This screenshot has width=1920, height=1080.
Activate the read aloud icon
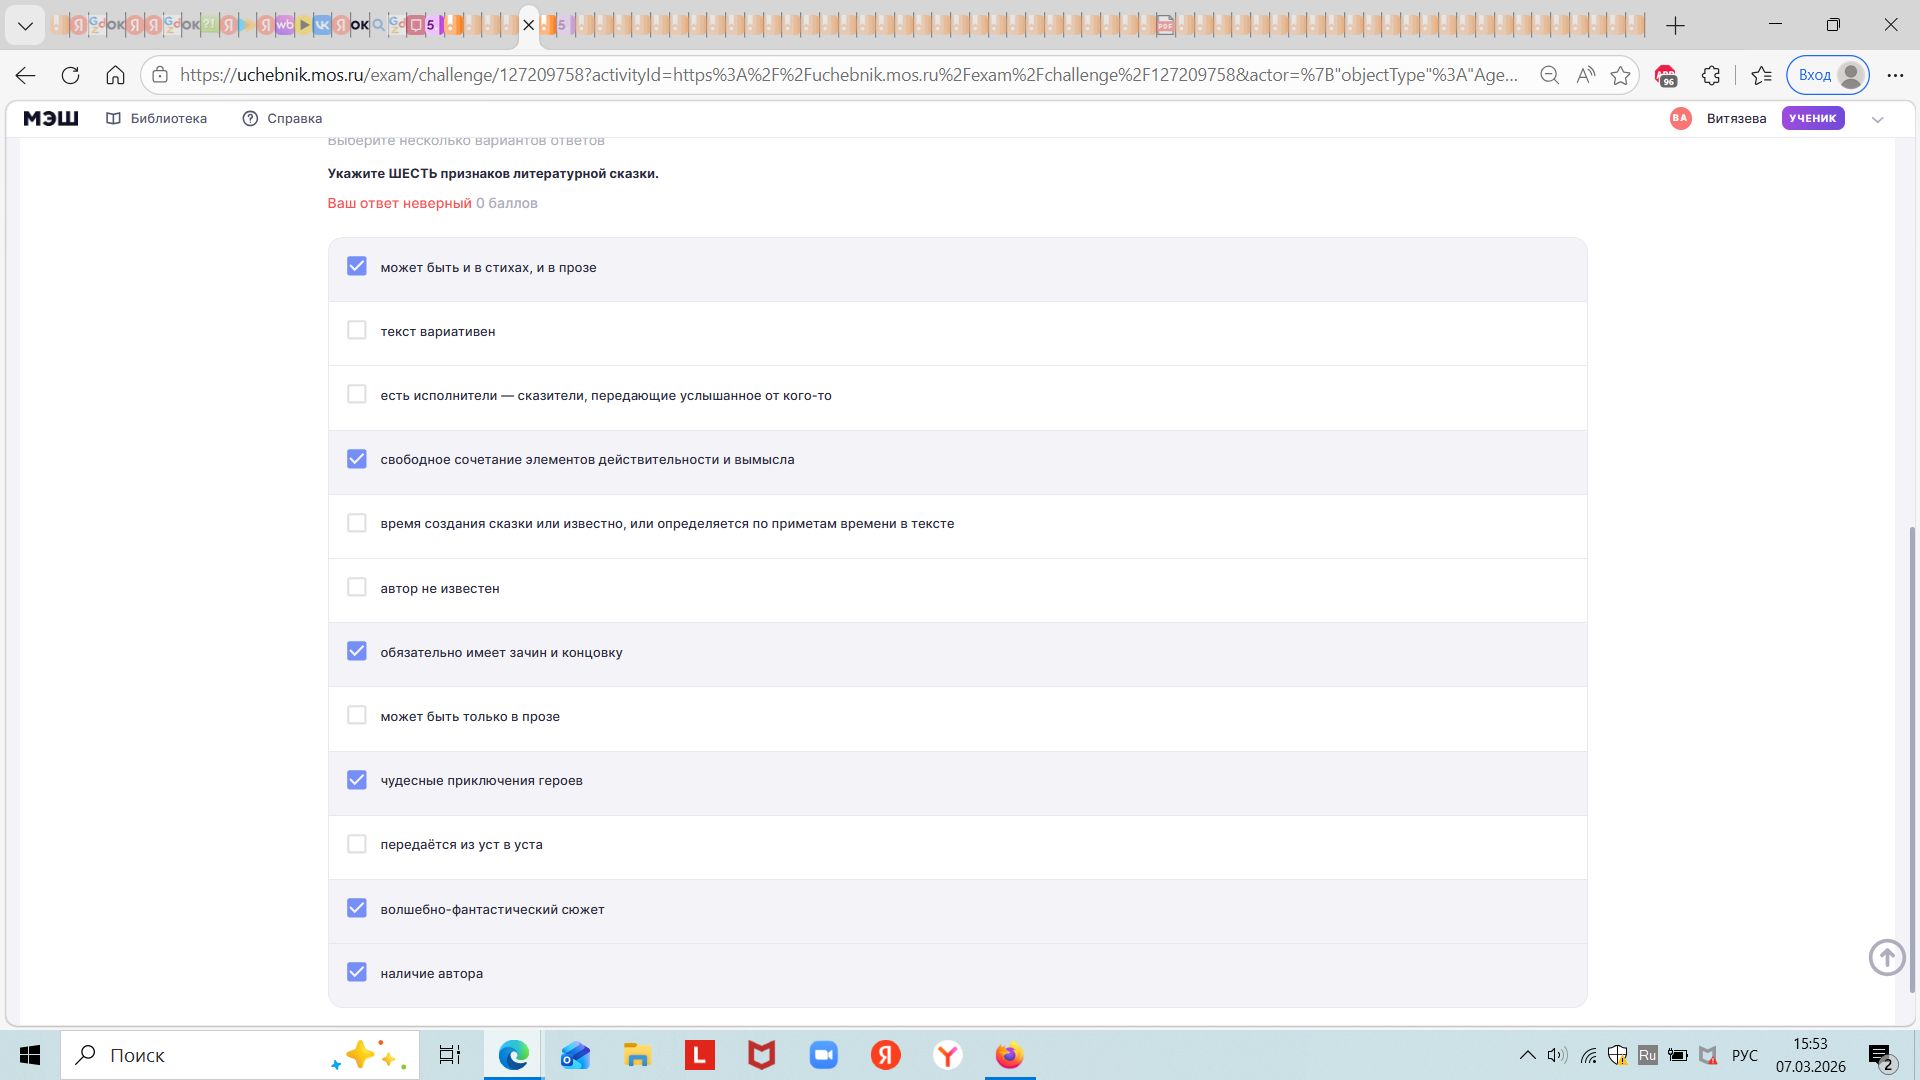point(1585,75)
